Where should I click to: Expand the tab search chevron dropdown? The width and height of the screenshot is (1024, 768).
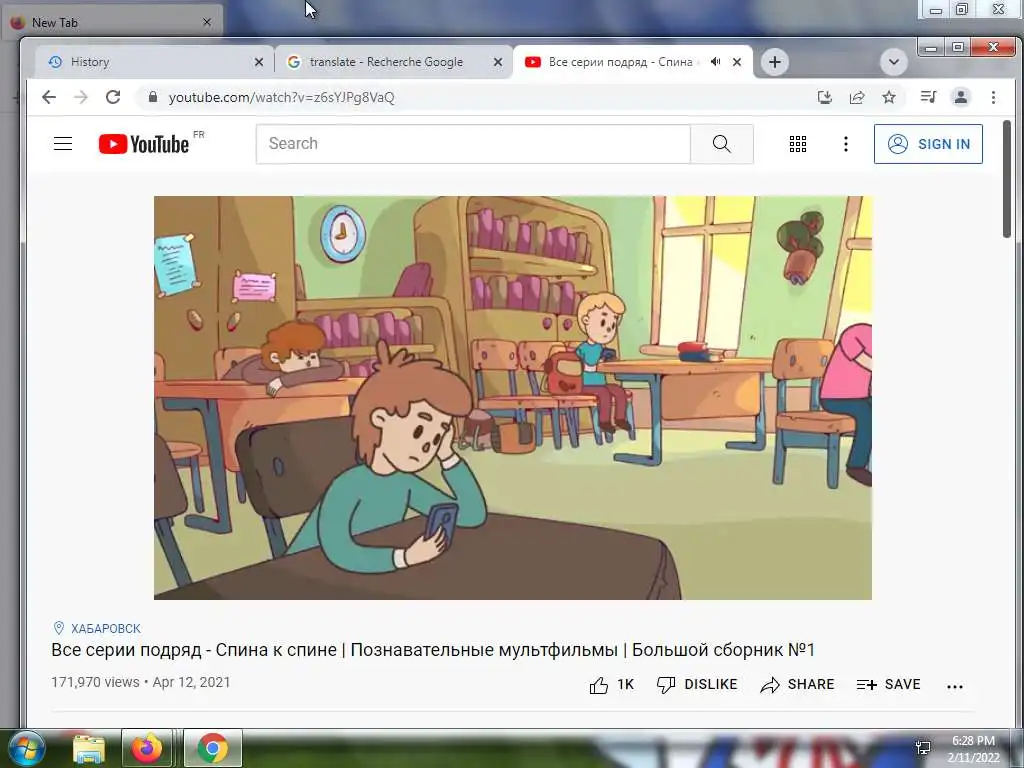[893, 62]
